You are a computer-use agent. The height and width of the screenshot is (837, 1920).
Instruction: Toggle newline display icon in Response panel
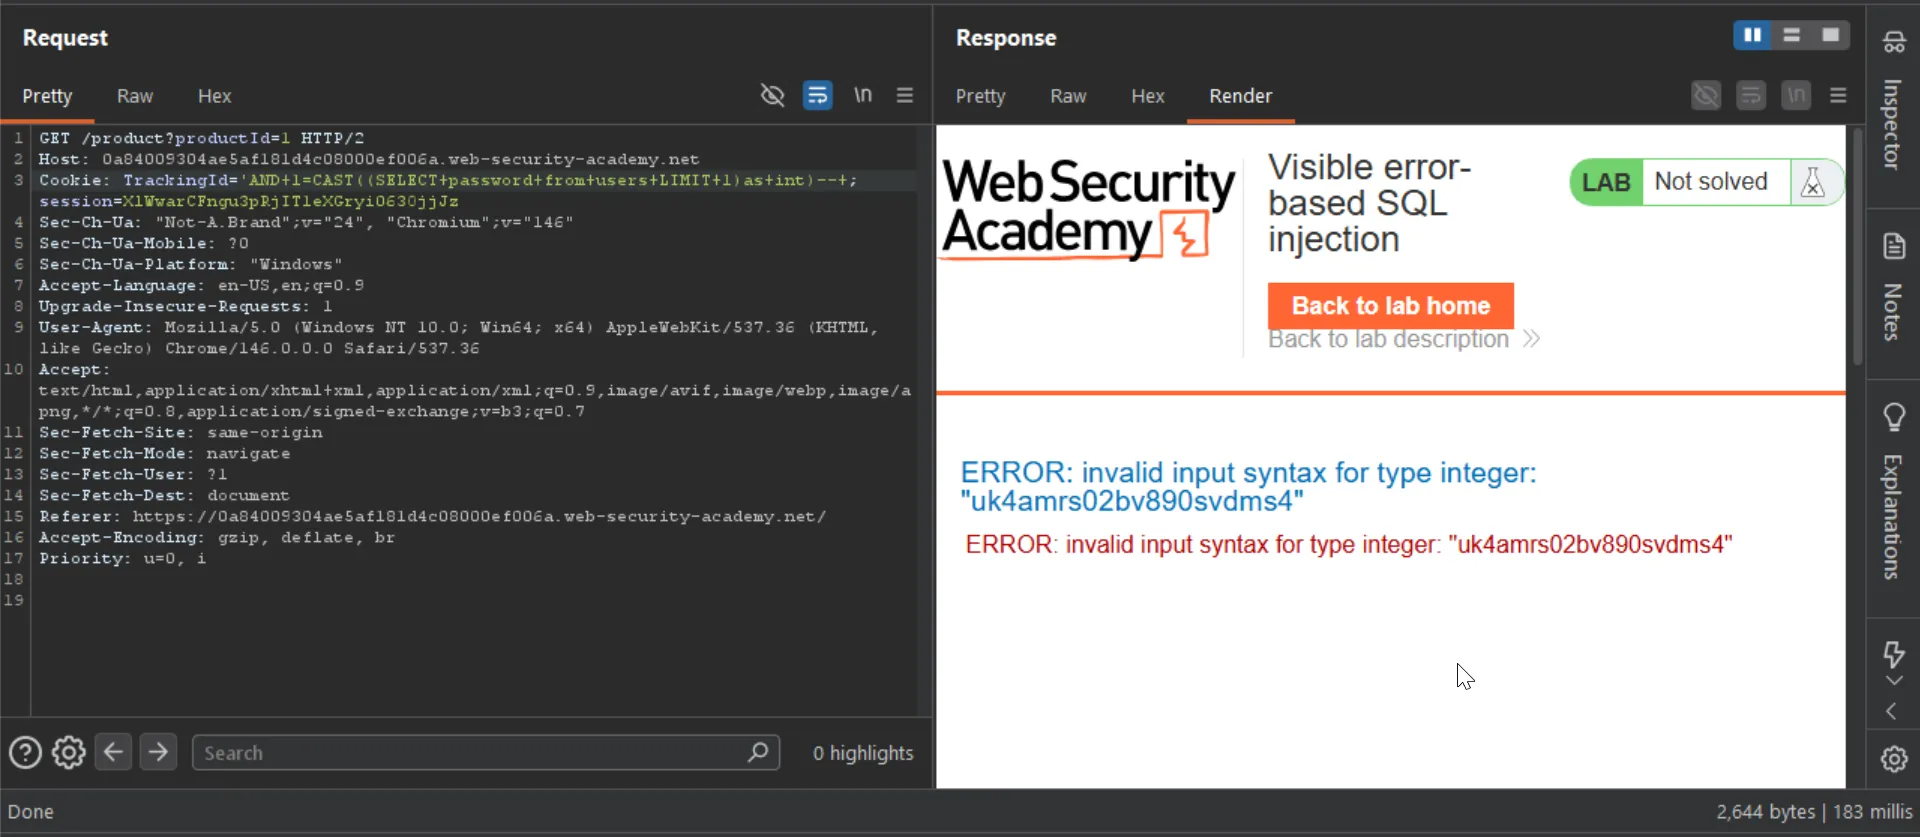point(1796,95)
